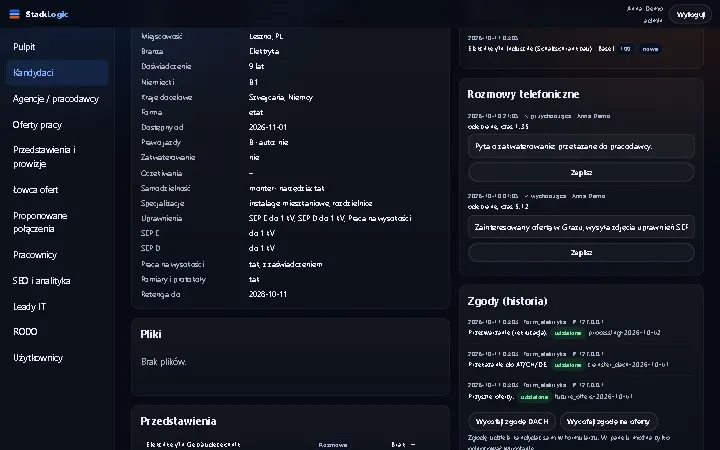720x450 pixels.
Task: Click Zapisz under the outgoing call note
Action: coord(581,253)
